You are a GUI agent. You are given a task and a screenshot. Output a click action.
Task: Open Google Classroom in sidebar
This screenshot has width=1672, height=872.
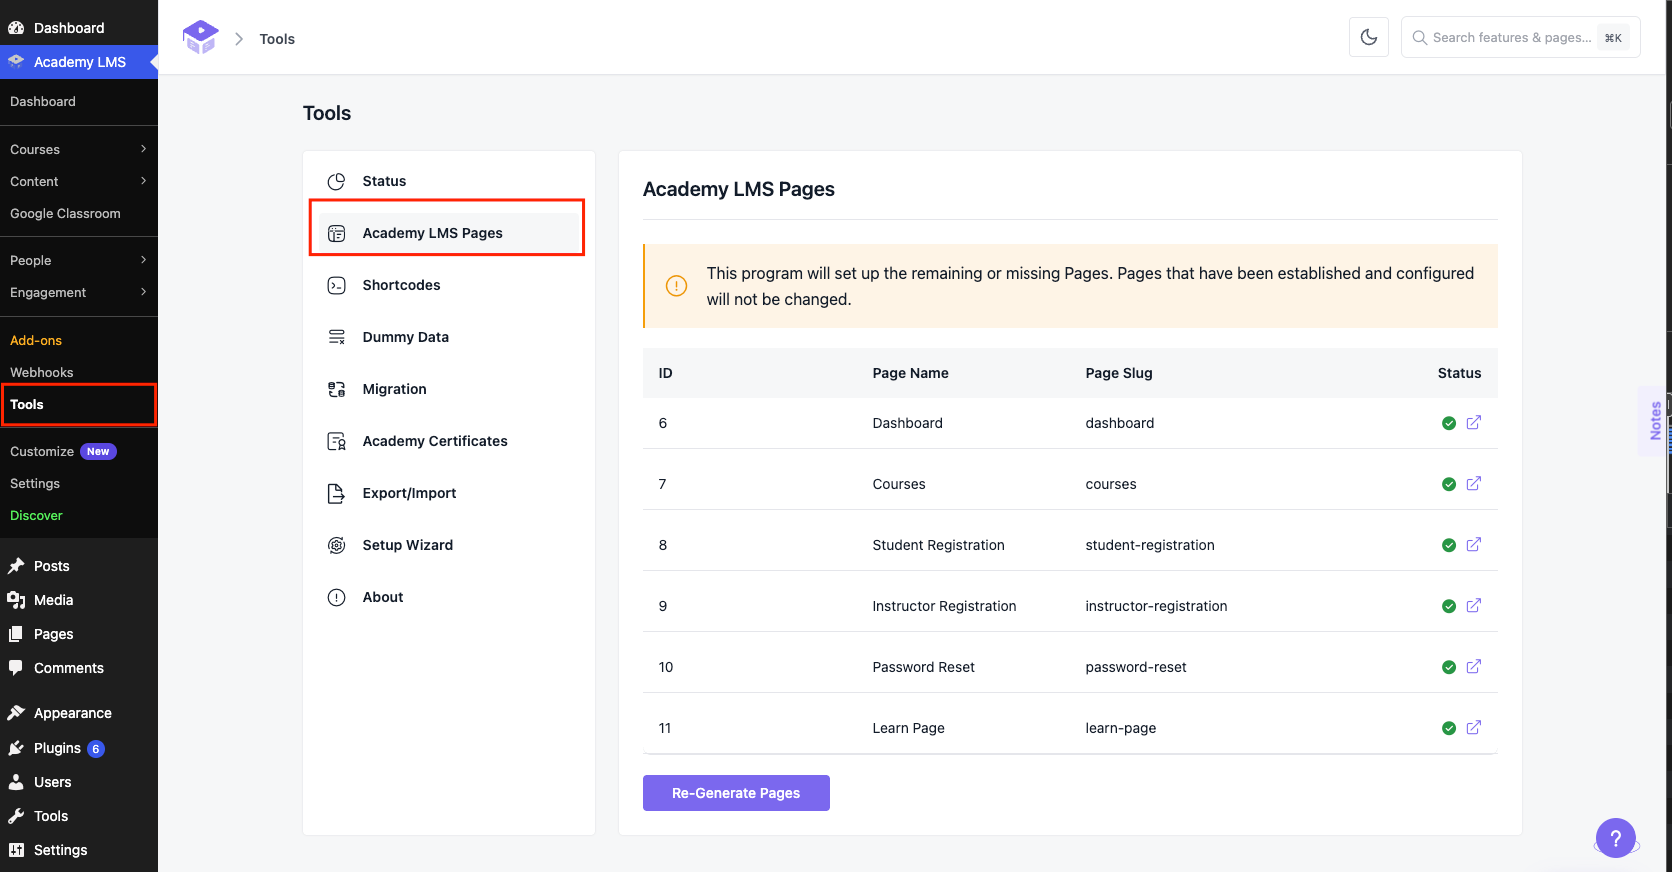79,213
